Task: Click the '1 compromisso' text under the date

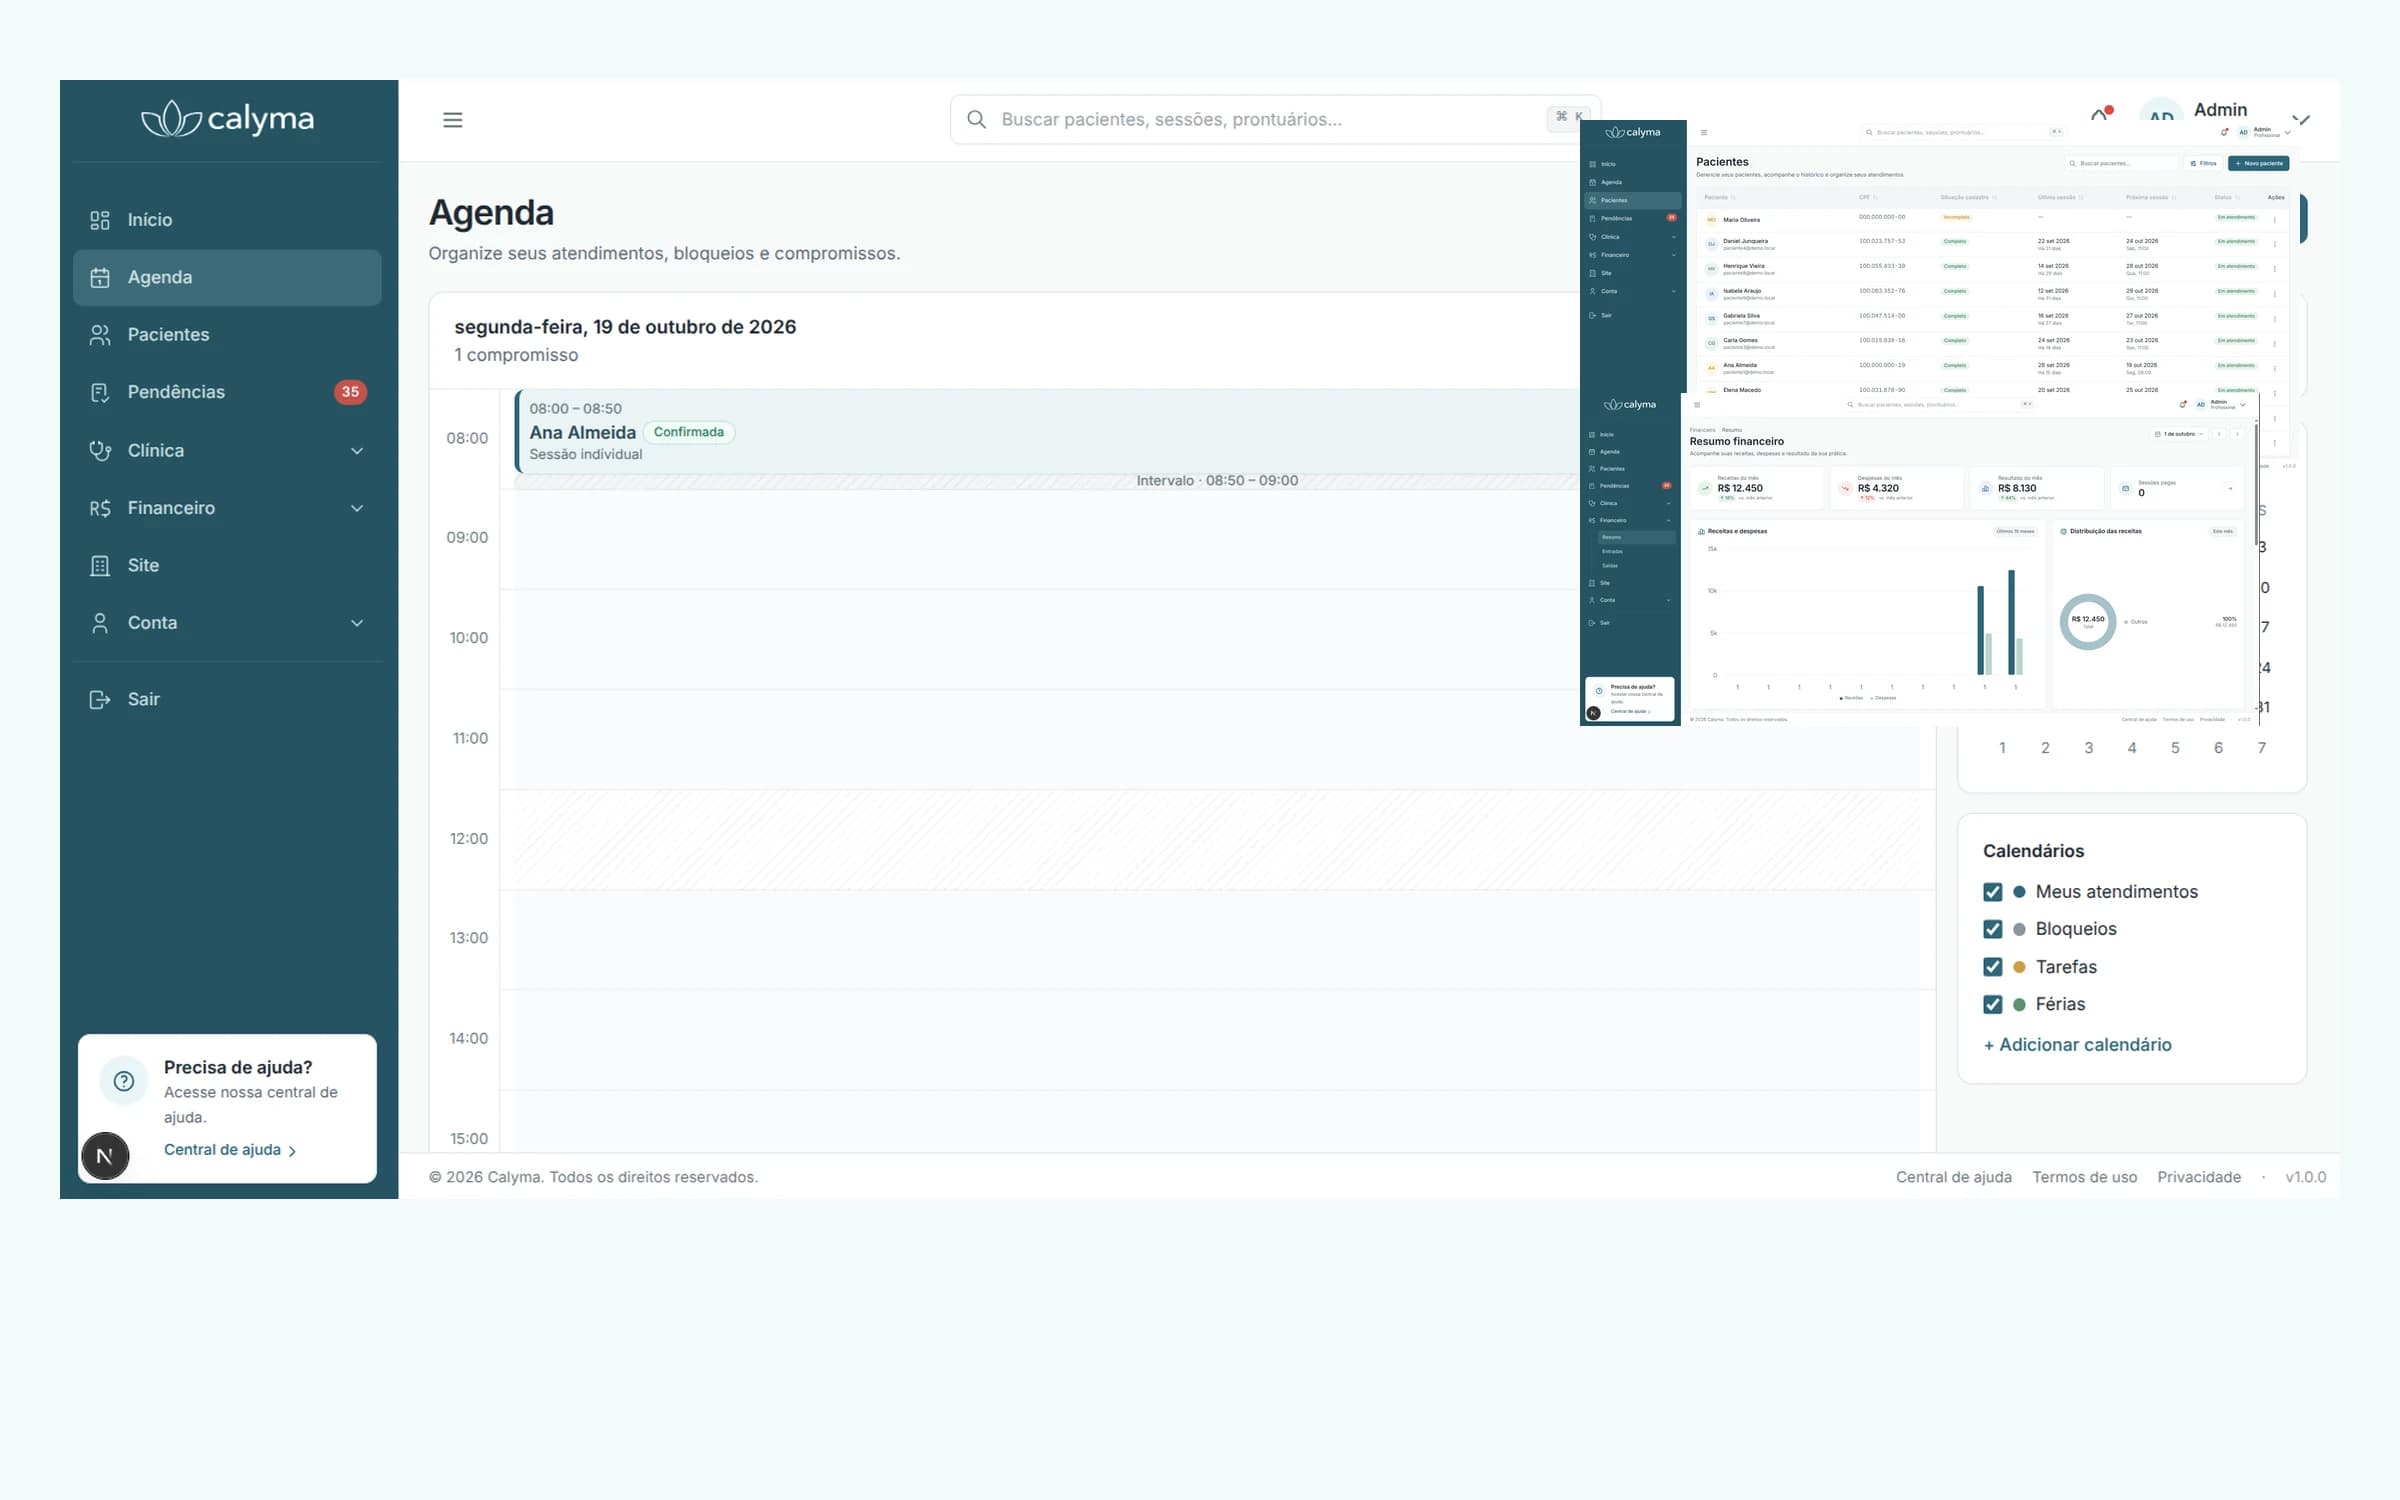Action: point(516,355)
